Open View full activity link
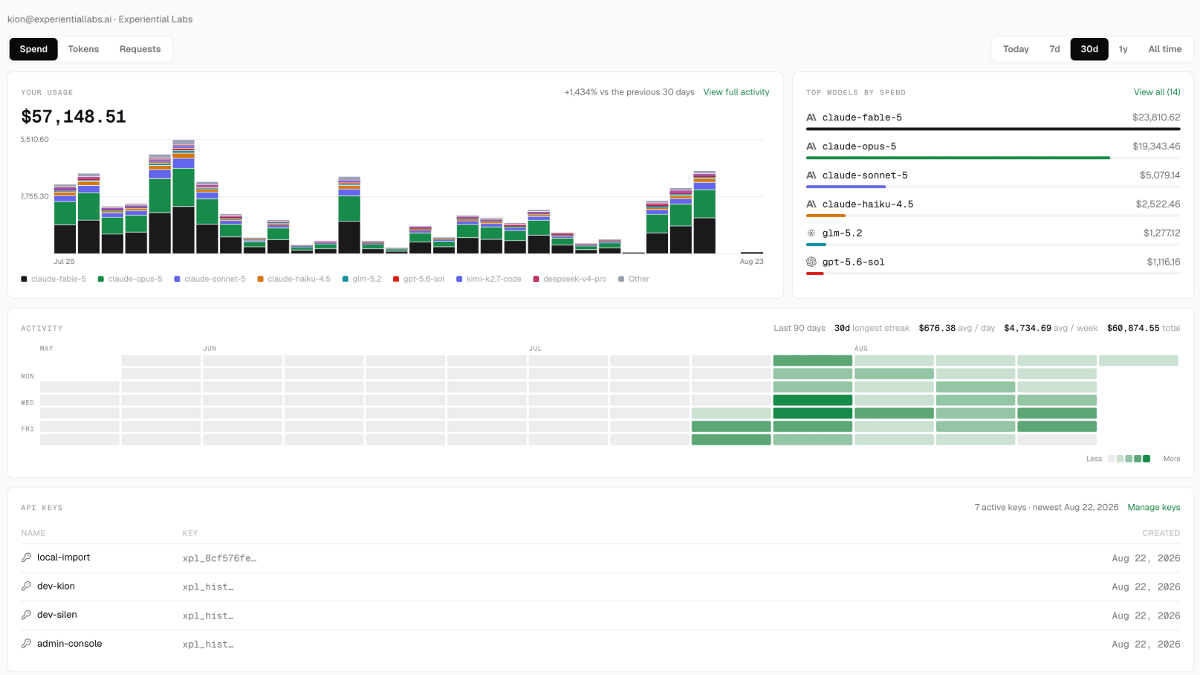The image size is (1200, 675). 736,92
